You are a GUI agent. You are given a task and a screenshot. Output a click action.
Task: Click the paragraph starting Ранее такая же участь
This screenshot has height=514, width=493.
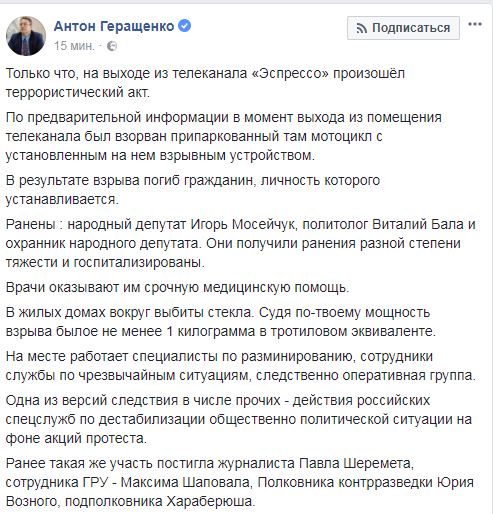(x=240, y=482)
